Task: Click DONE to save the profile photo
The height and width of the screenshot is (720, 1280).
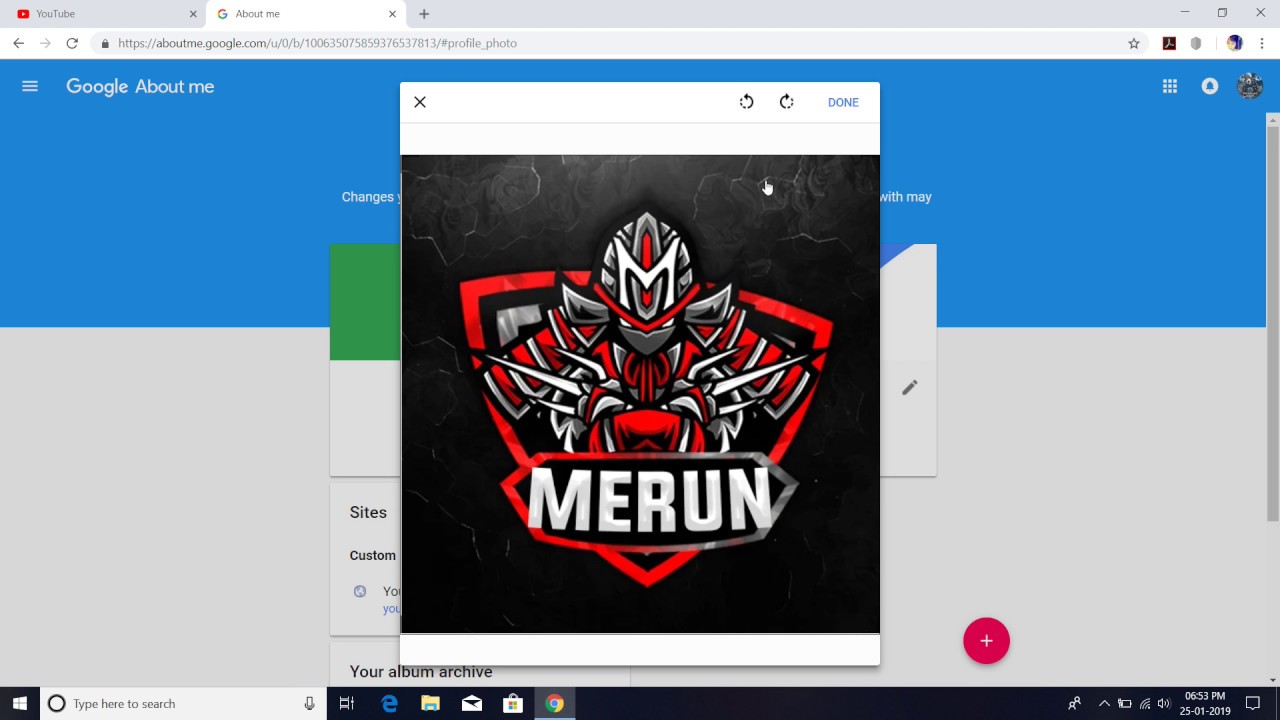Action: [843, 102]
